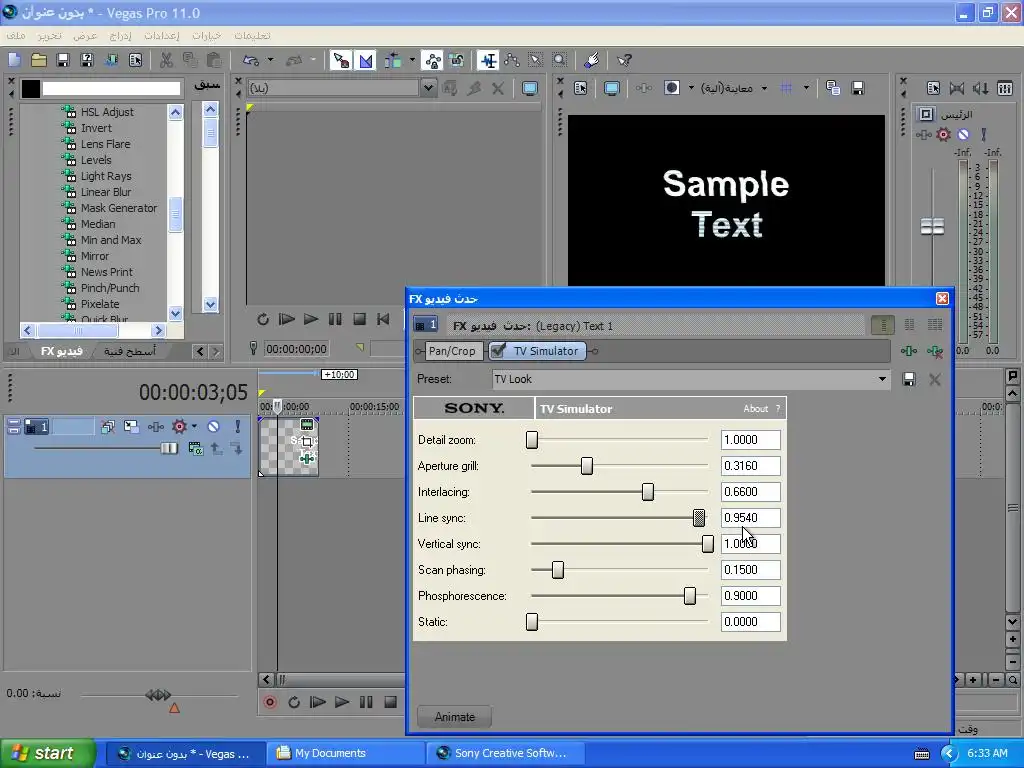The image size is (1024, 768).
Task: Click the Windows start button
Action: click(48, 753)
